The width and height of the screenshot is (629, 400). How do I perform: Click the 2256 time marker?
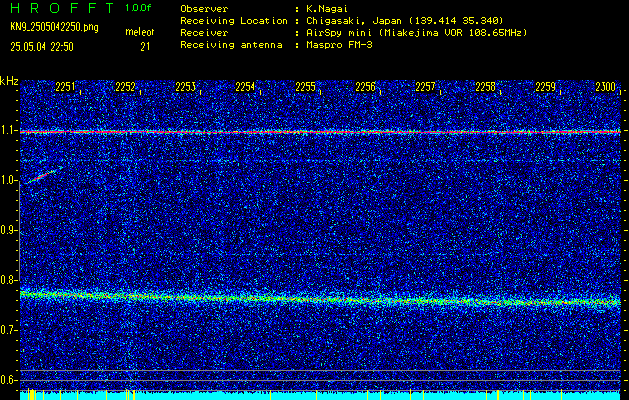[x=365, y=87]
